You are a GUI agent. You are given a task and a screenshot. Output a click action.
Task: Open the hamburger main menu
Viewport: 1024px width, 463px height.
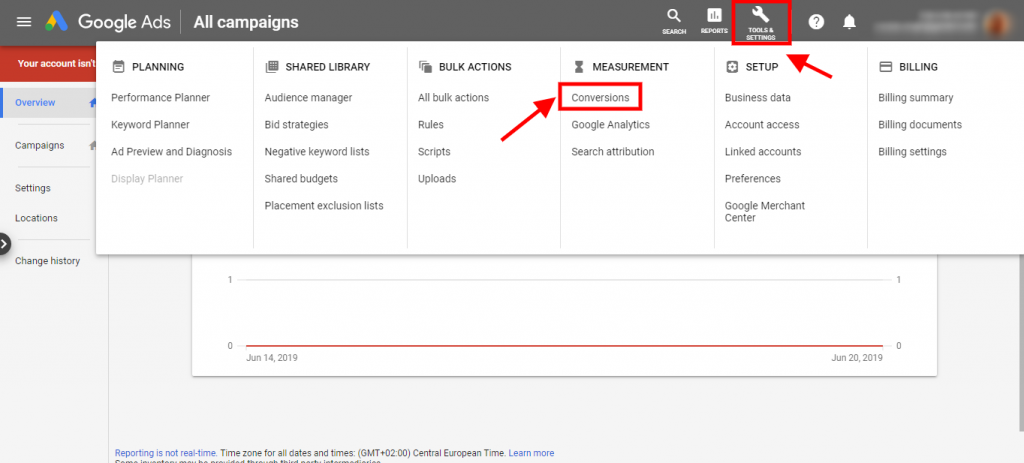(x=24, y=22)
